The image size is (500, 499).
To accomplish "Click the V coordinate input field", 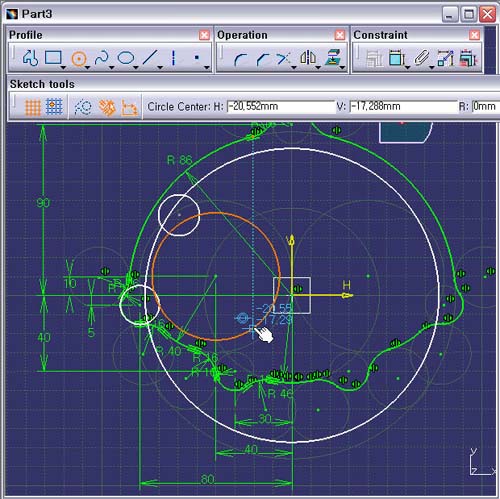I will coord(403,106).
